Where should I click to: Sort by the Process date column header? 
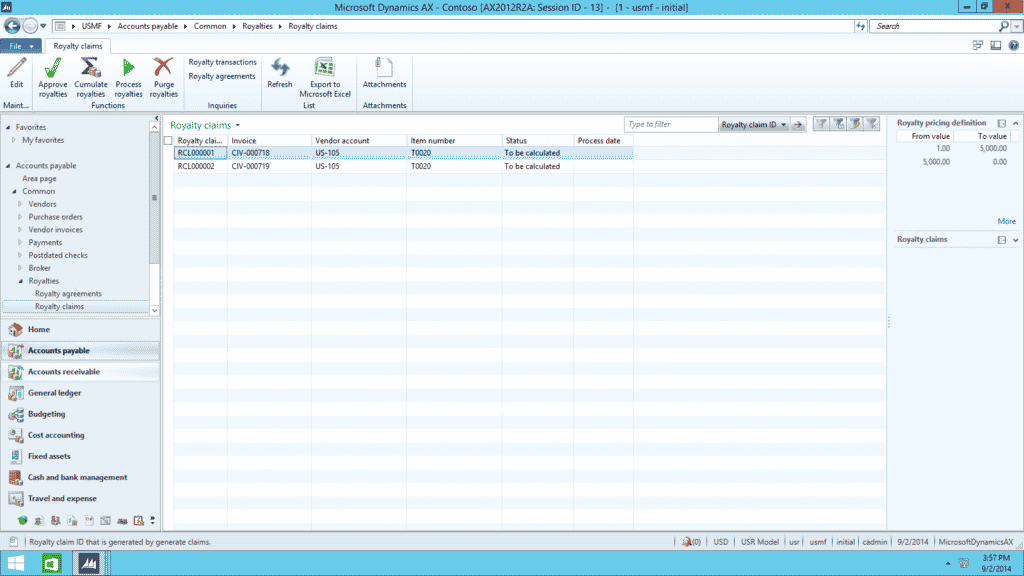(x=603, y=140)
